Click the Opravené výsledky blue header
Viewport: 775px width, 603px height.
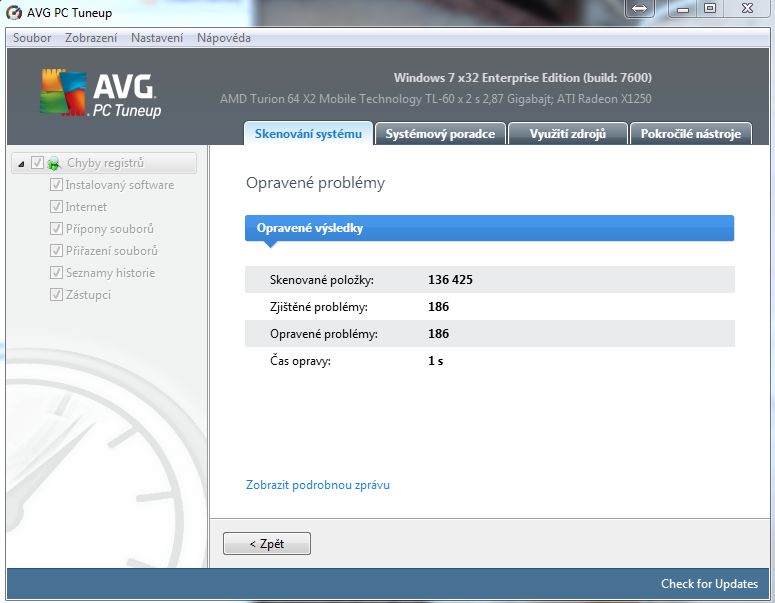tap(489, 228)
